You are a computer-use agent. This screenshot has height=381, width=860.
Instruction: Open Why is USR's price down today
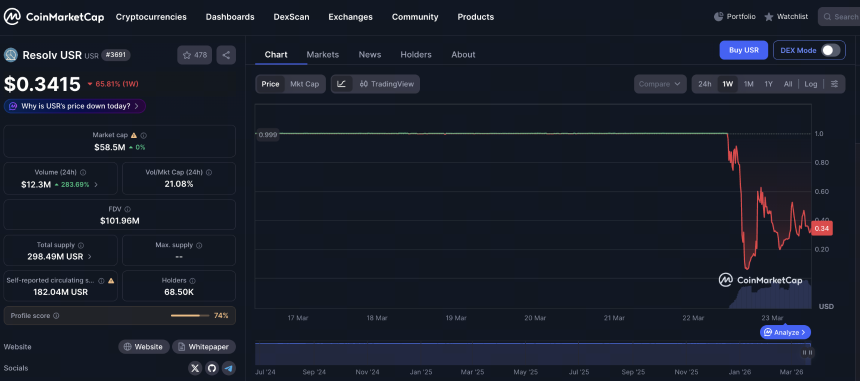[75, 106]
